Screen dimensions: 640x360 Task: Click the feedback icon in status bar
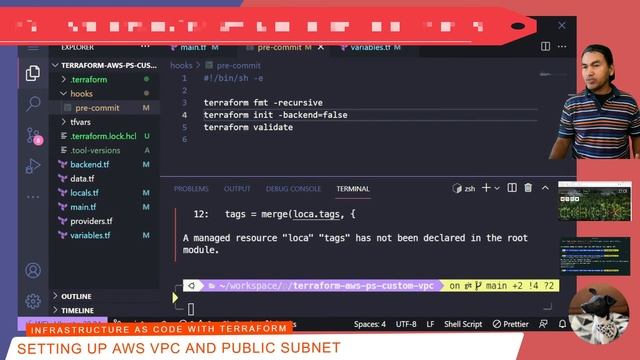[x=543, y=324]
